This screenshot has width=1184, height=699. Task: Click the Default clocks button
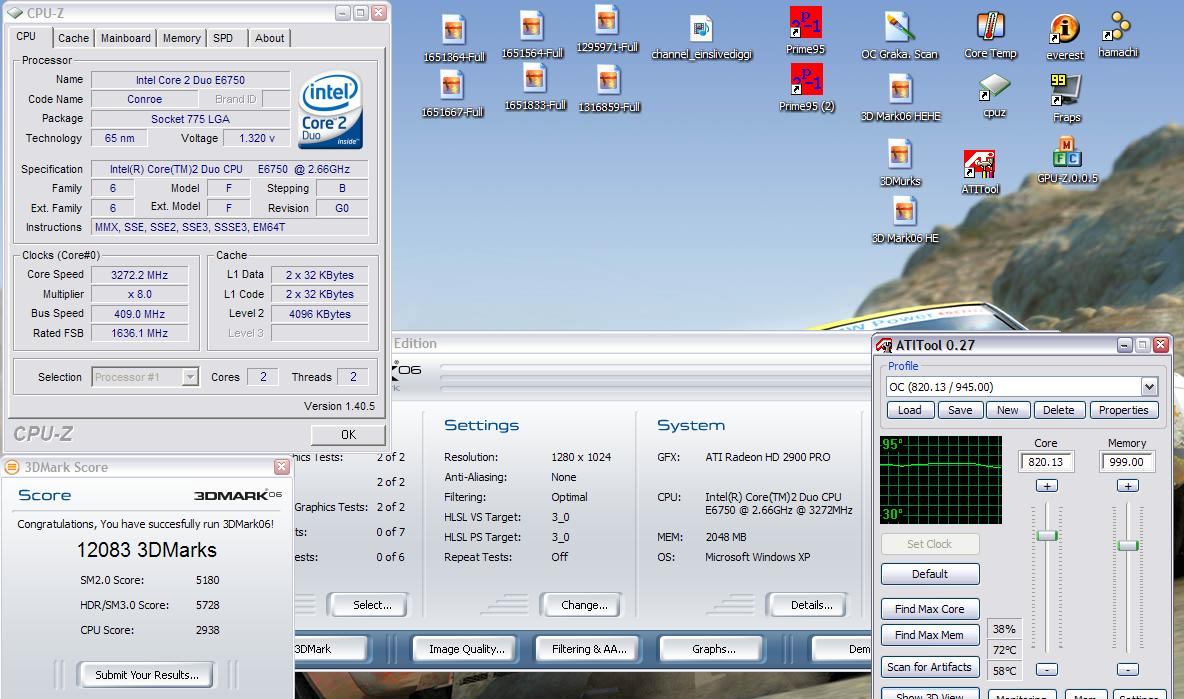[x=930, y=574]
